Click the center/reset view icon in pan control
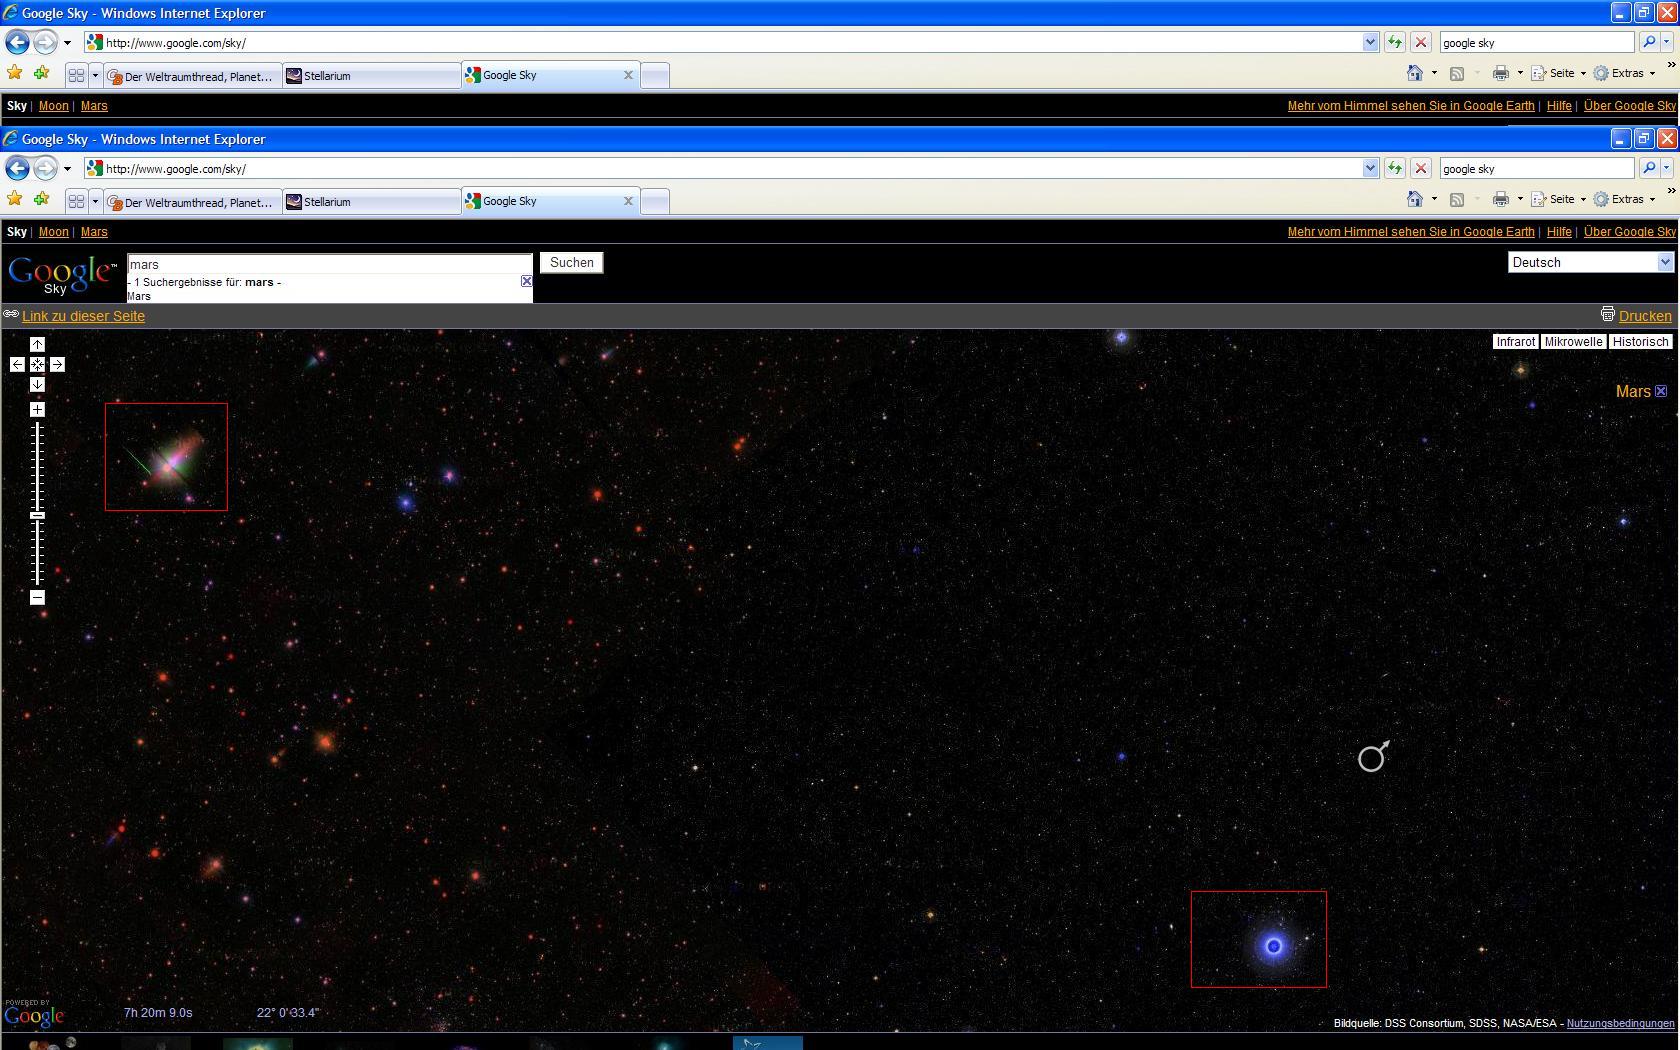This screenshot has height=1050, width=1680. pos(37,364)
